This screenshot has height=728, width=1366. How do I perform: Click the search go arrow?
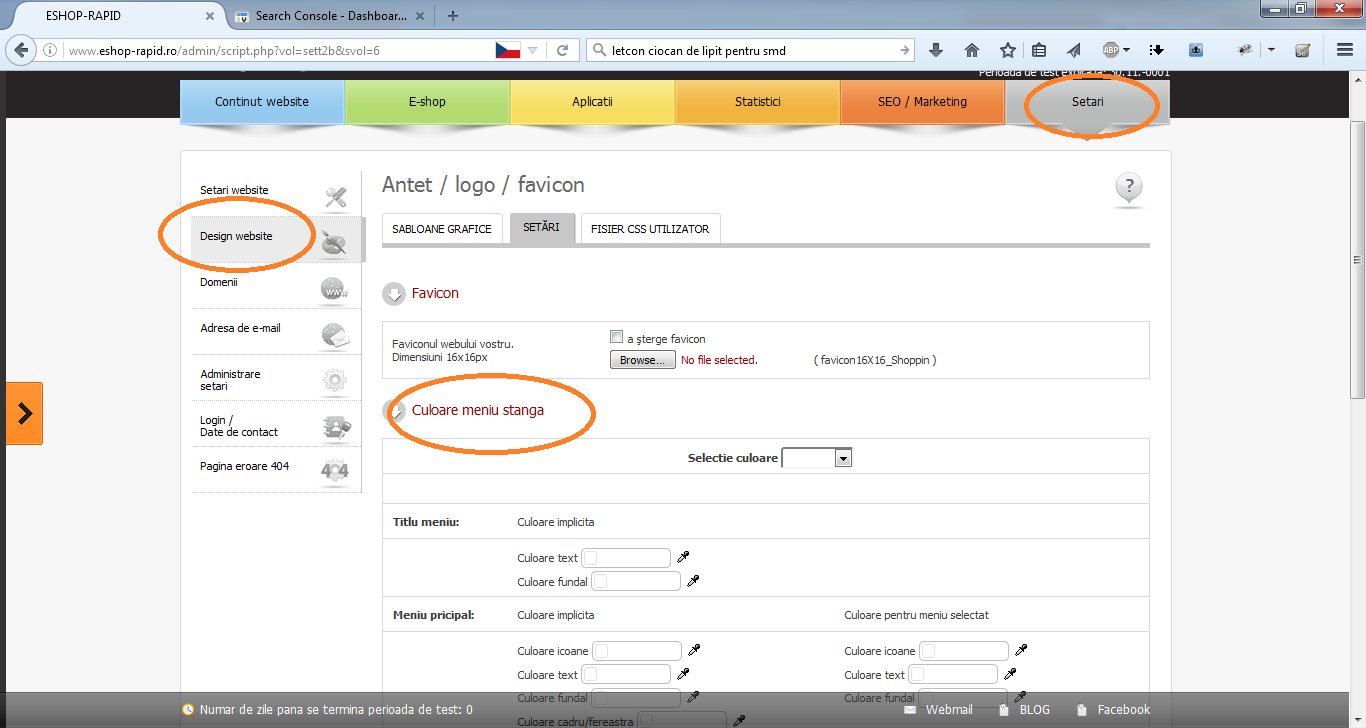pos(905,50)
